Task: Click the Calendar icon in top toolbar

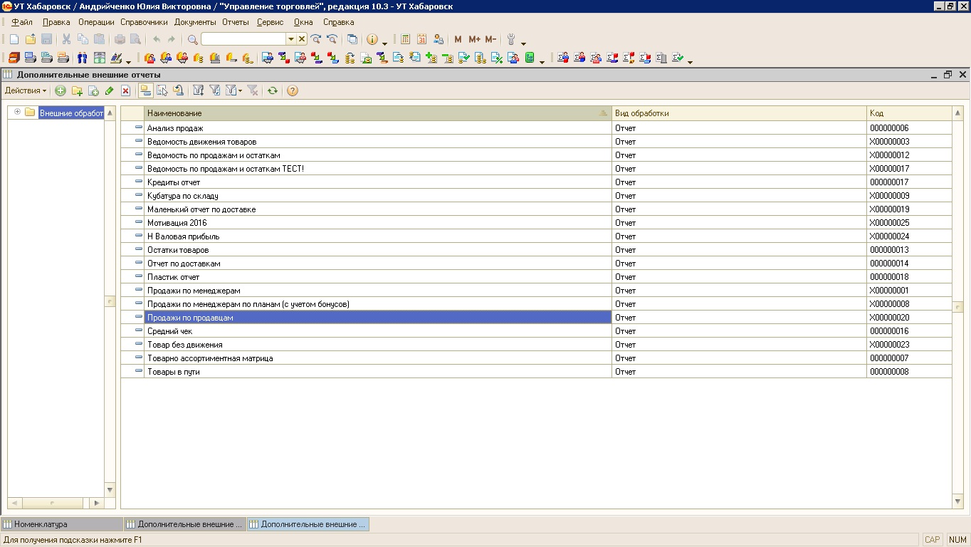Action: [422, 39]
